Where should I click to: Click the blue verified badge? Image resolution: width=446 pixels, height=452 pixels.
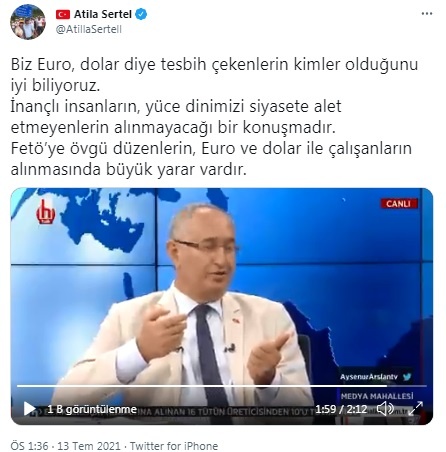tap(141, 14)
